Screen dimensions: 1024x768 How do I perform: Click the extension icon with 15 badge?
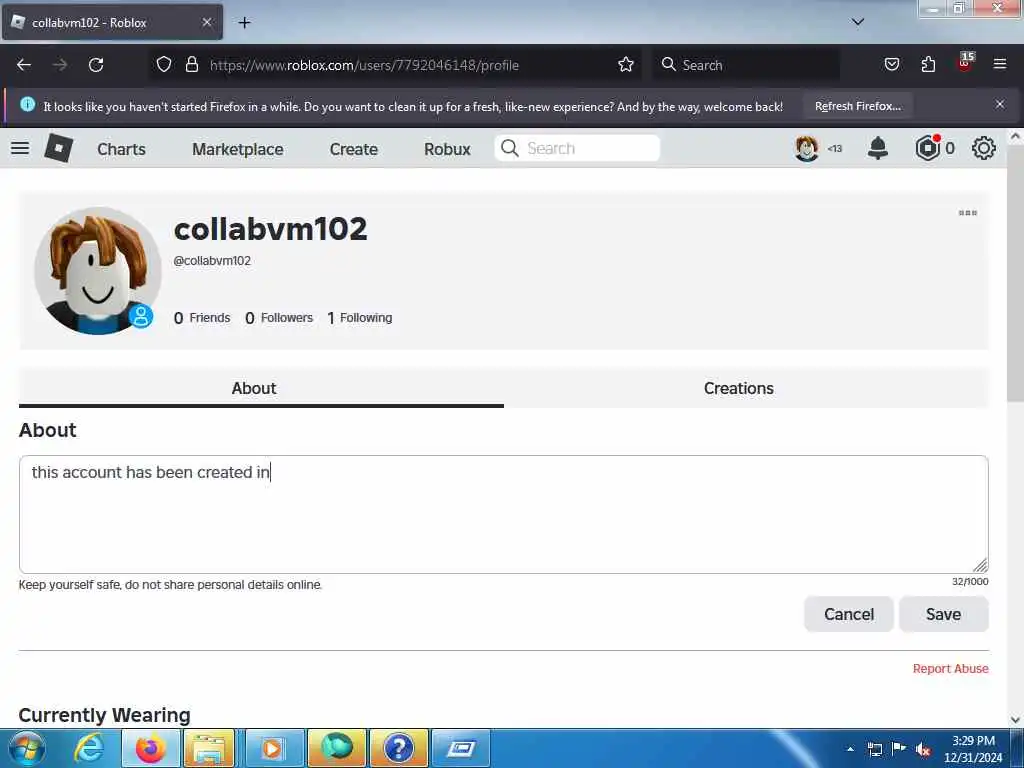pos(965,63)
